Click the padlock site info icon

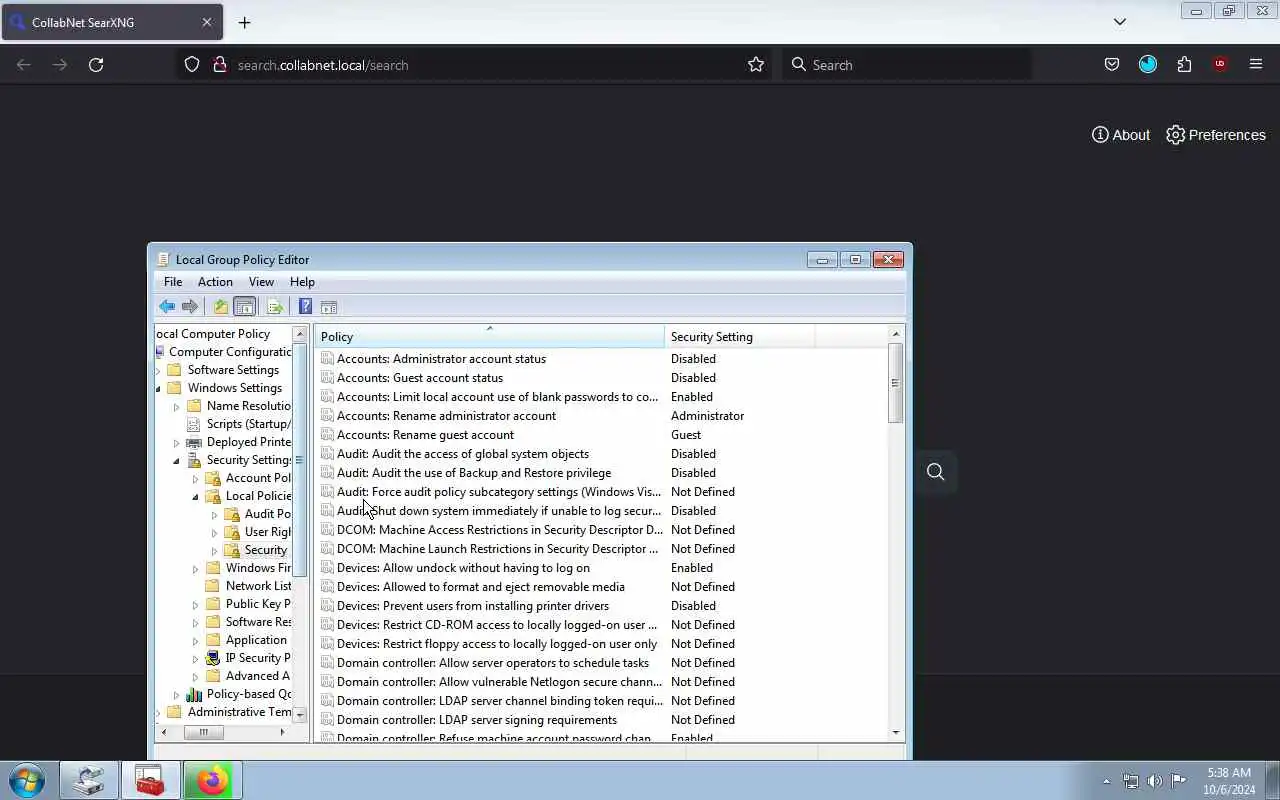[x=220, y=65]
